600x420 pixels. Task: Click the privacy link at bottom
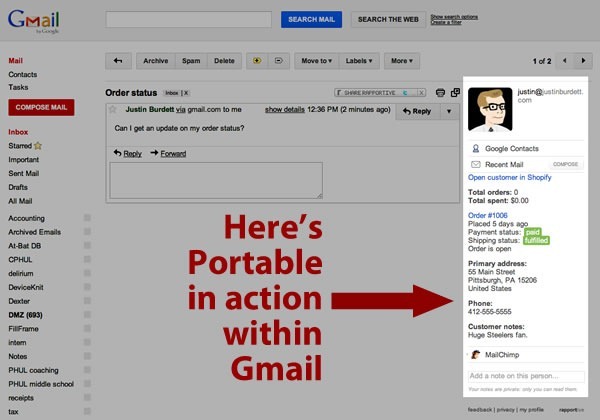[505, 410]
